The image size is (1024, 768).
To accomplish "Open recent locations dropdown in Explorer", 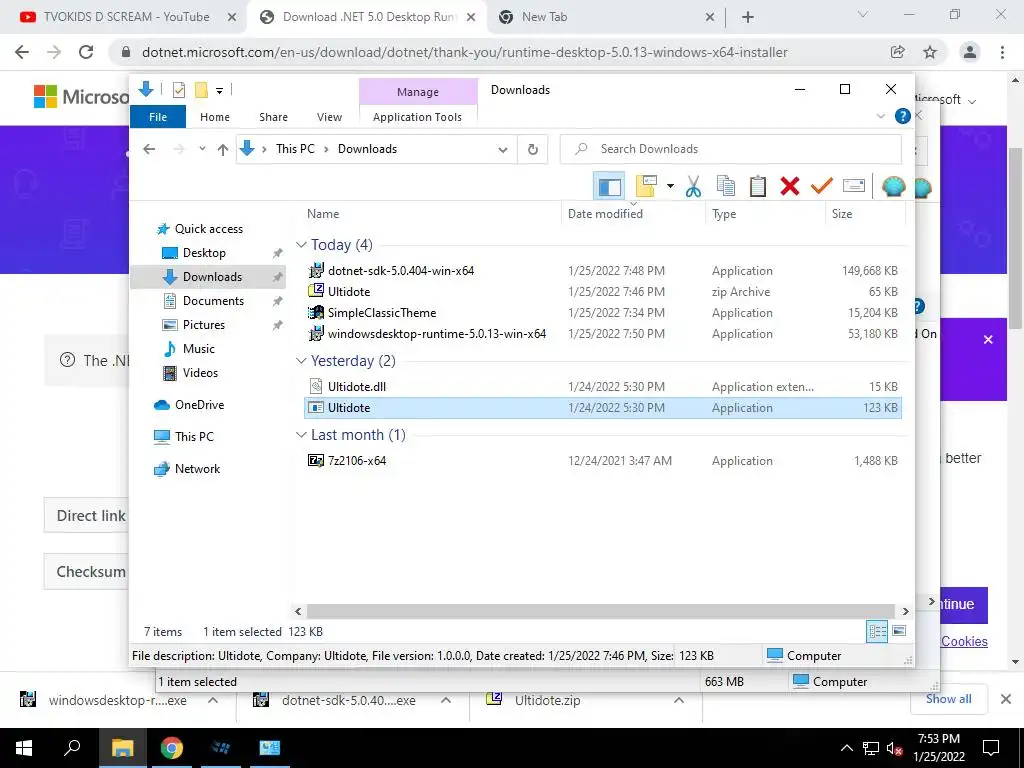I will coord(202,149).
